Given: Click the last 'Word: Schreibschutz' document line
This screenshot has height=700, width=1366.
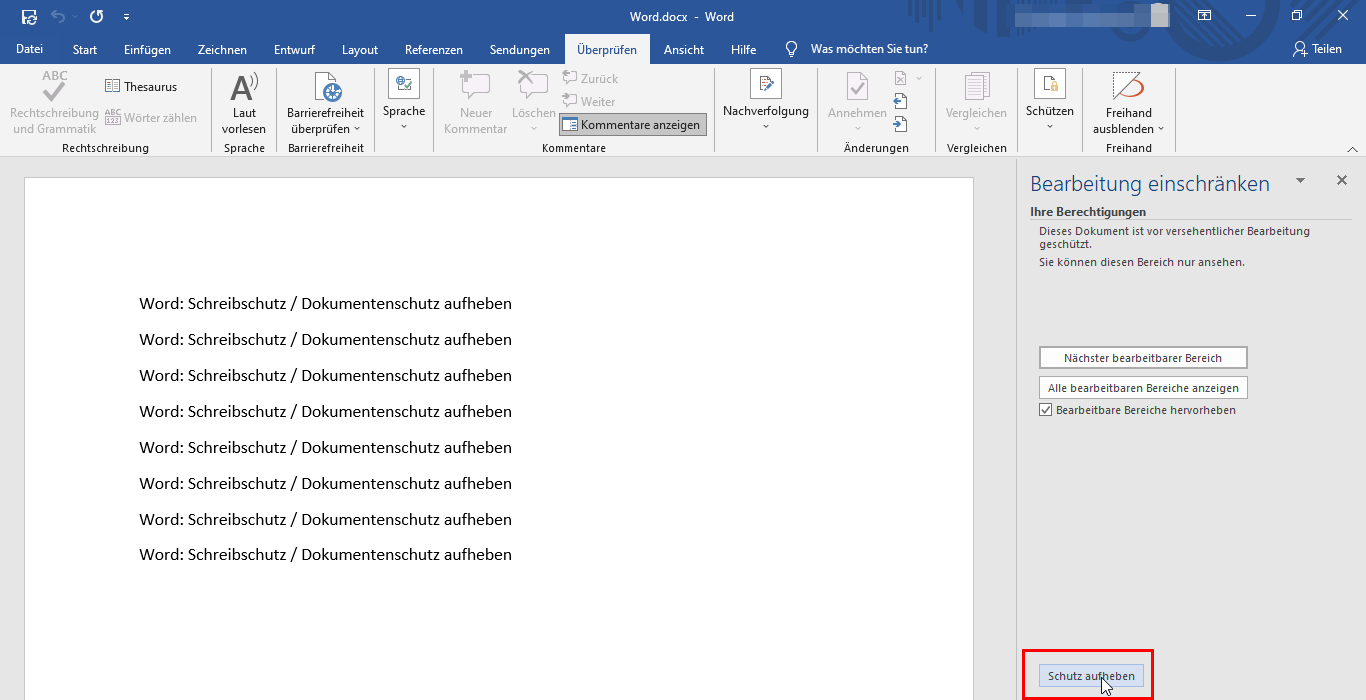Looking at the screenshot, I should pos(326,555).
